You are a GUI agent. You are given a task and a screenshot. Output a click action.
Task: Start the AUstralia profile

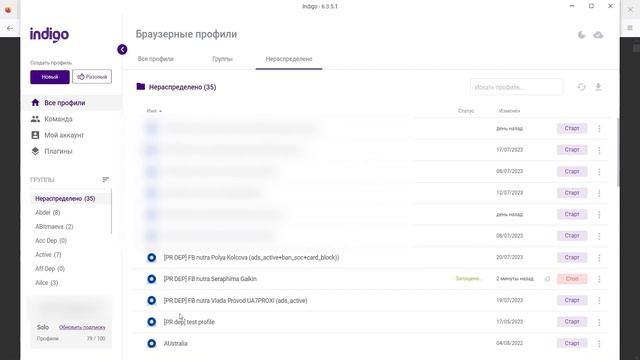point(572,343)
